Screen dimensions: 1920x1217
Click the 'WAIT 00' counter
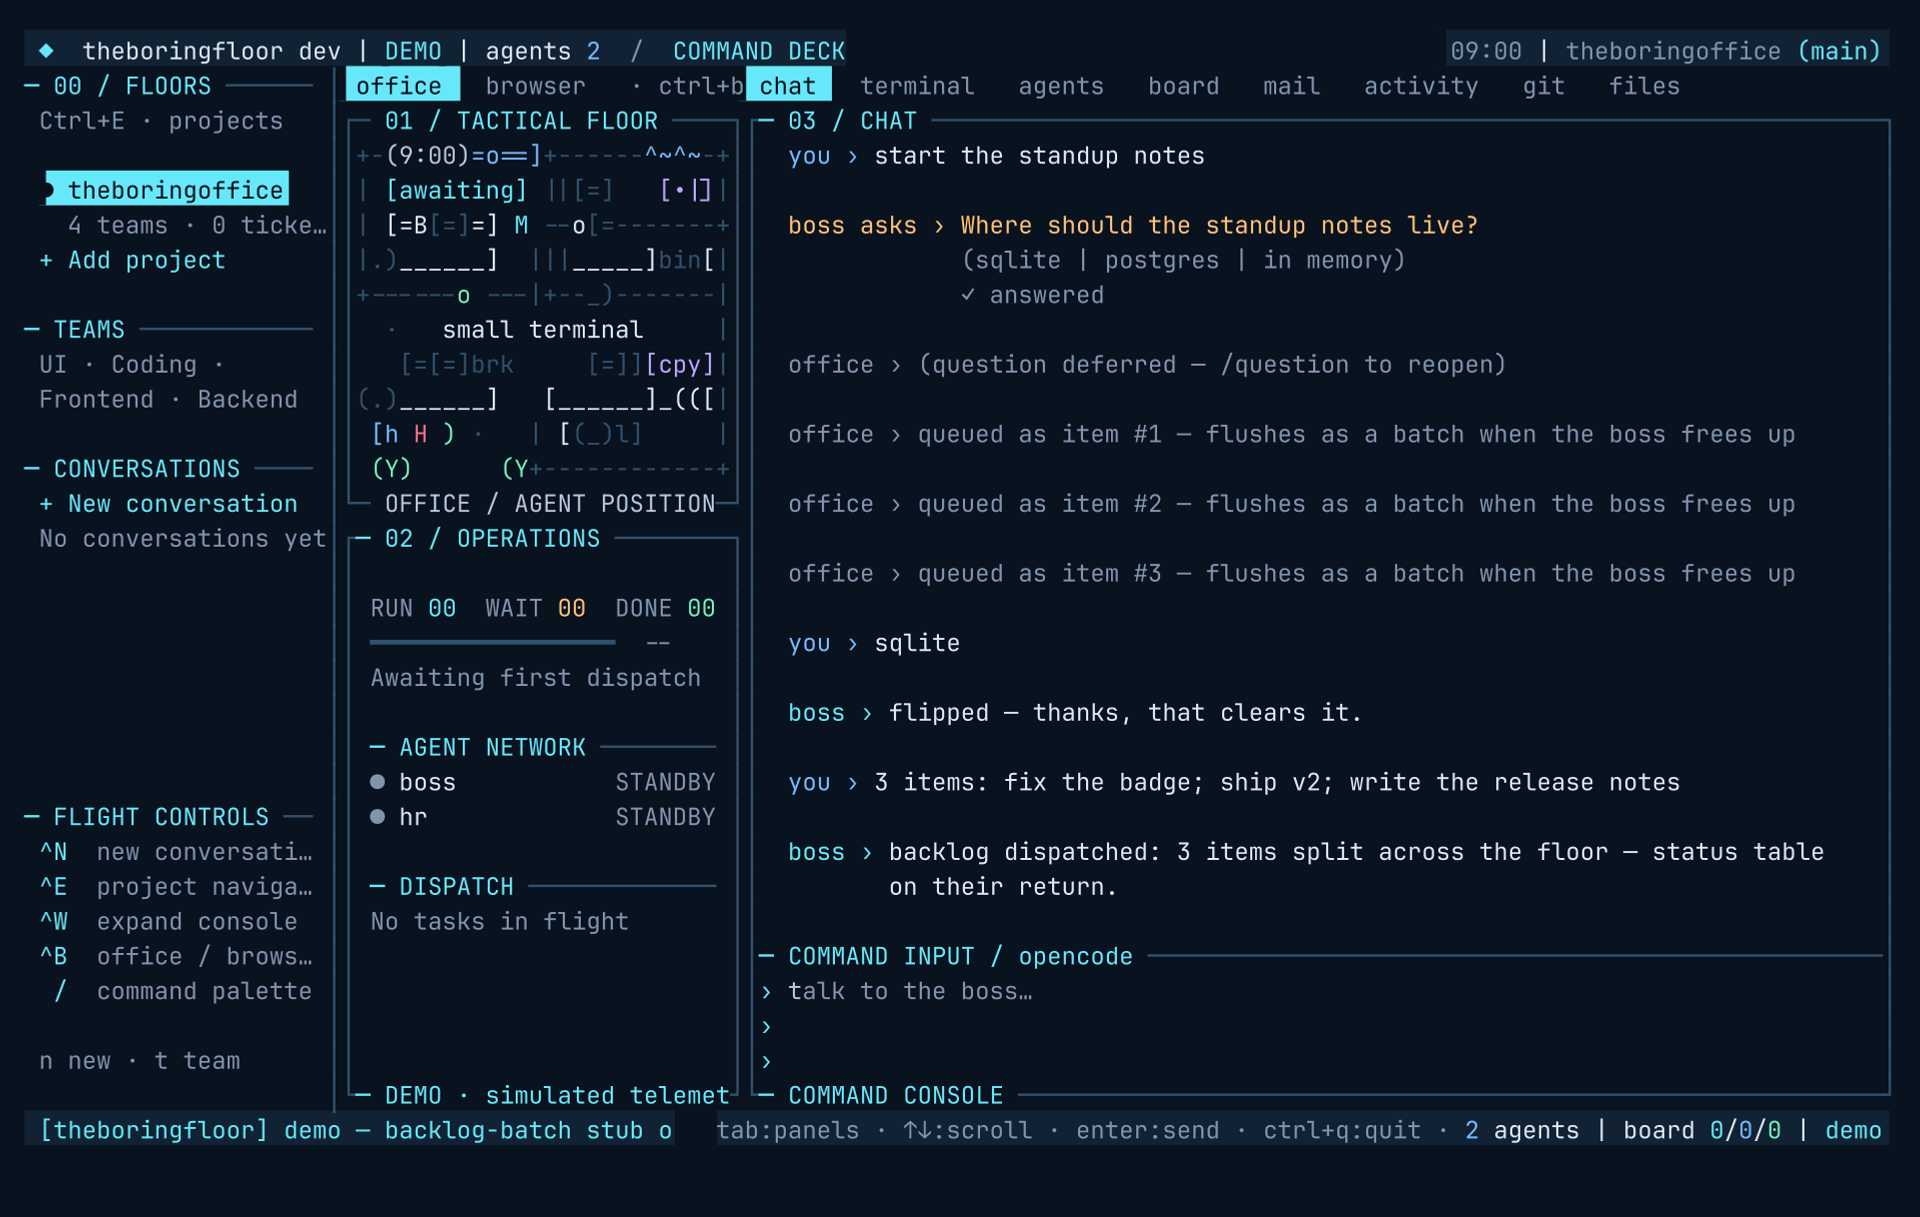coord(536,608)
